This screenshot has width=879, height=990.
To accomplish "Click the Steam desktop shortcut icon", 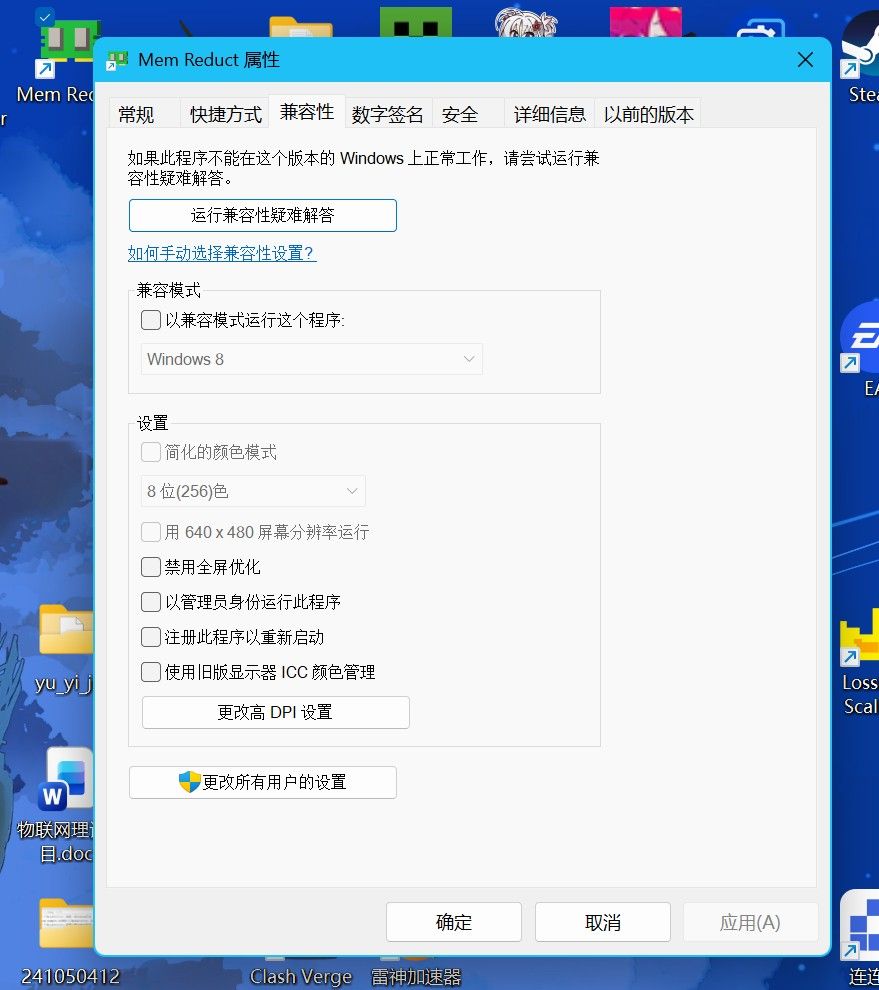I will (859, 44).
